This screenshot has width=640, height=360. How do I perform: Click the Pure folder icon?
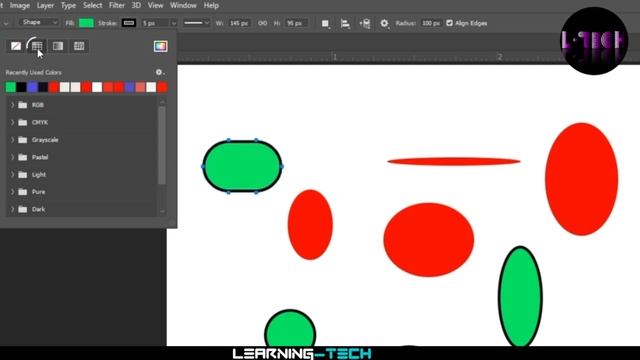coord(23,192)
